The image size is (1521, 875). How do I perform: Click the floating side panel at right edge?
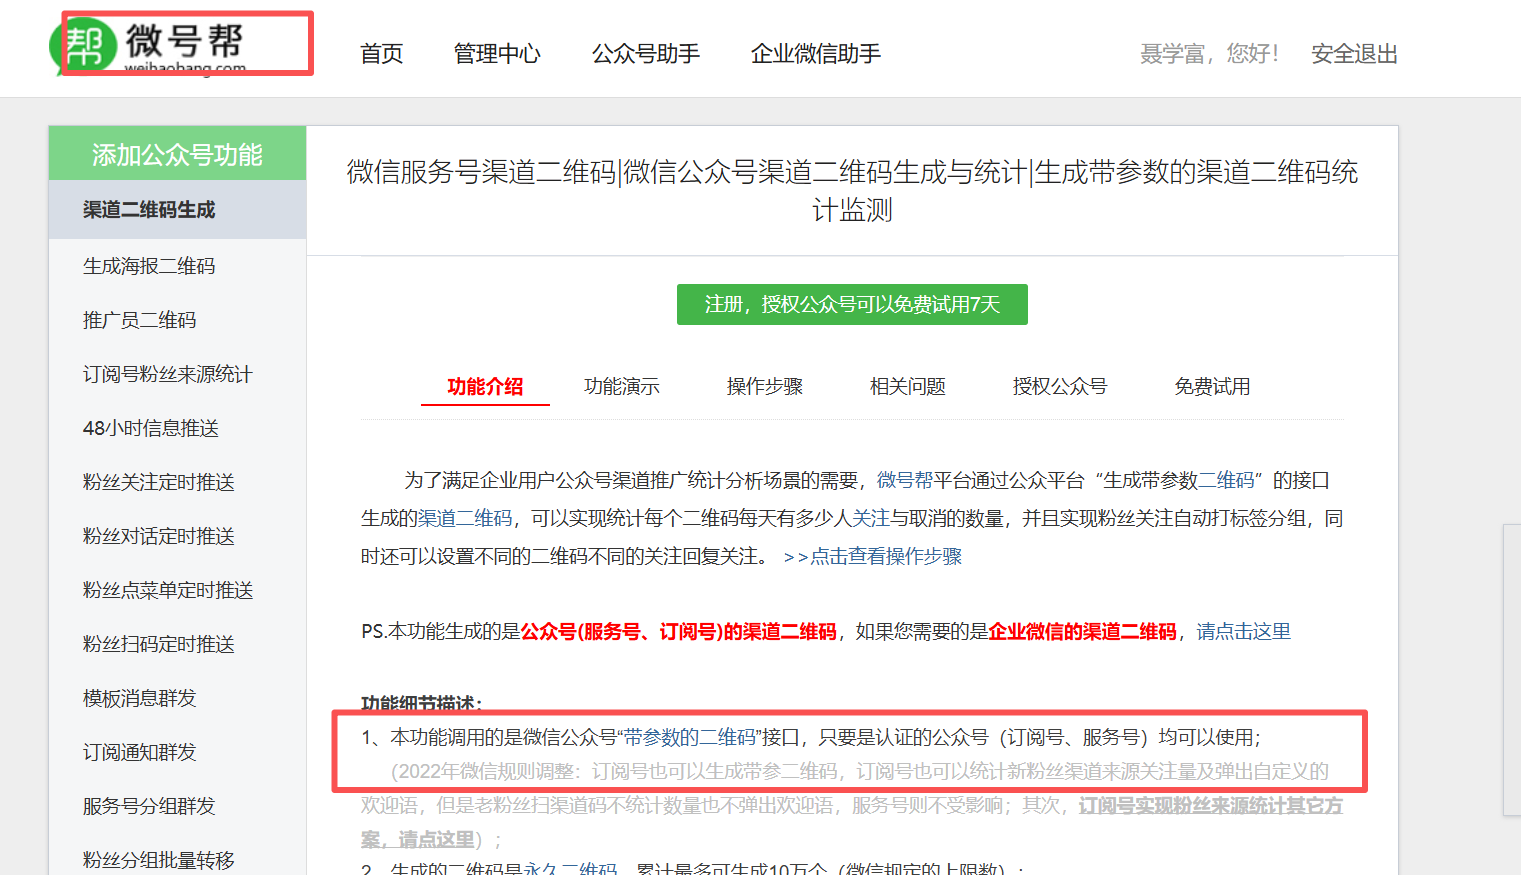pyautogui.click(x=1512, y=670)
